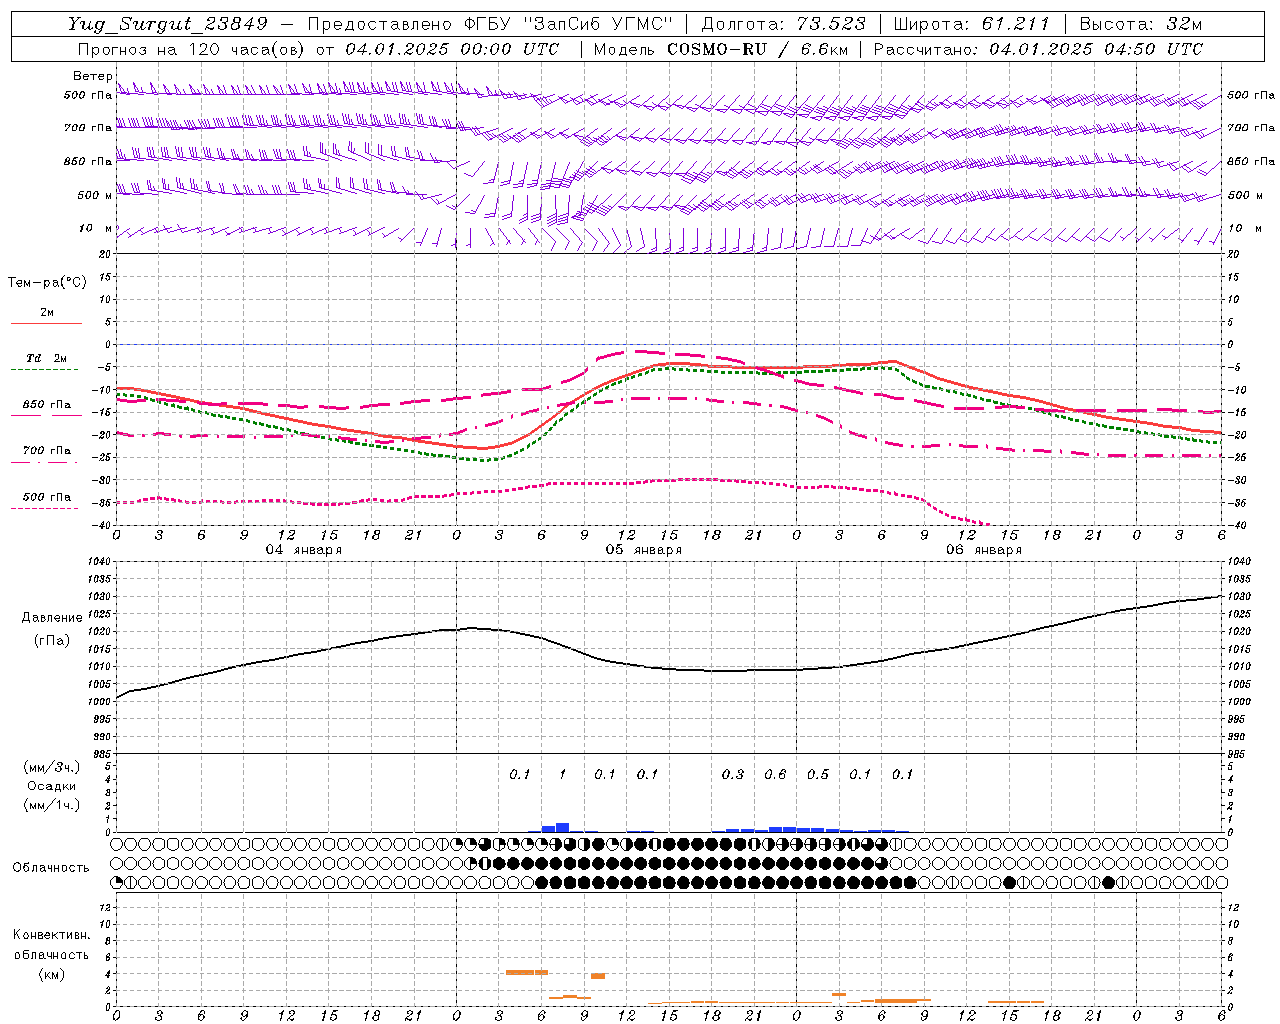This screenshot has height=1024, width=1280.
Task: Click the (км) unit under convective cloud label
Action: click(51, 974)
